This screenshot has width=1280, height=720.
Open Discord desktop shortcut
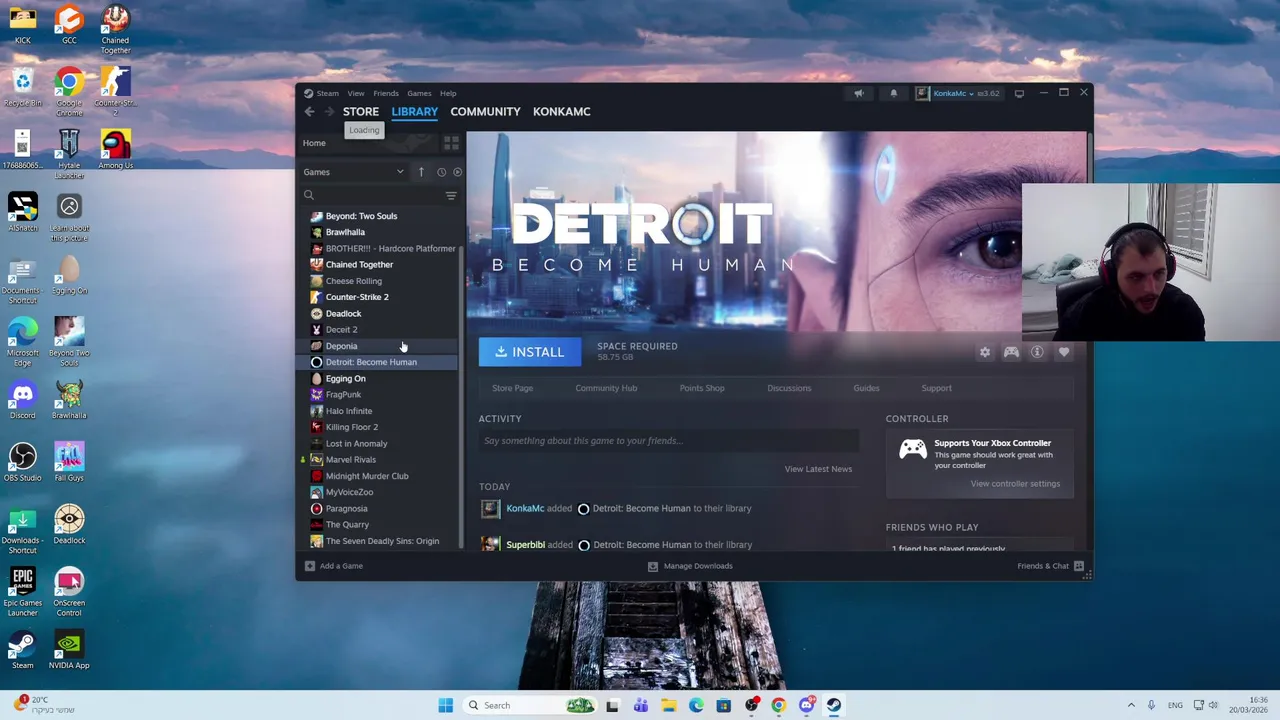22,400
